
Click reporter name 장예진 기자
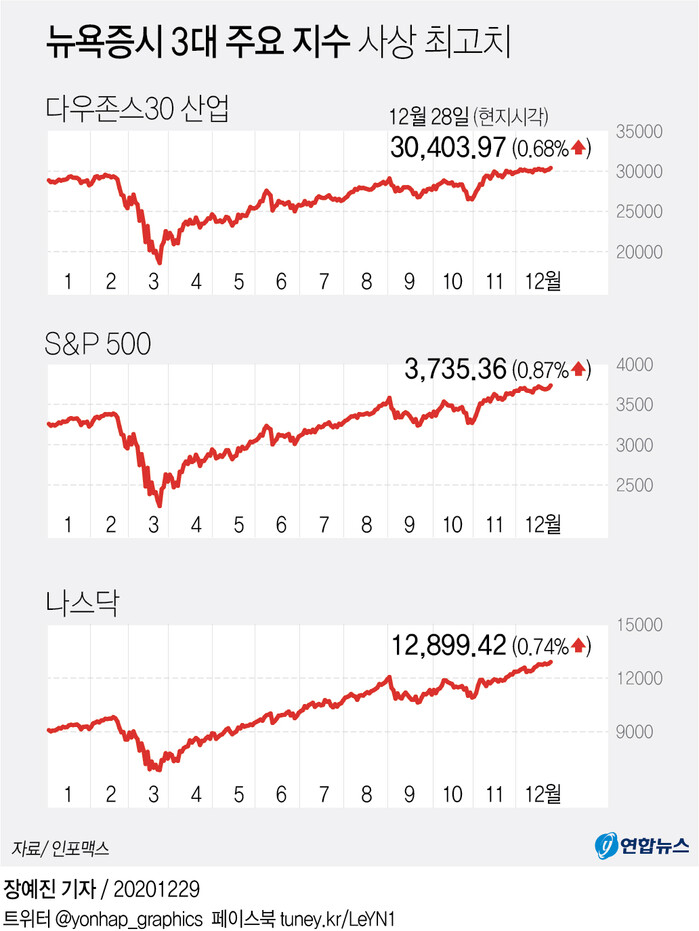click(x=54, y=888)
